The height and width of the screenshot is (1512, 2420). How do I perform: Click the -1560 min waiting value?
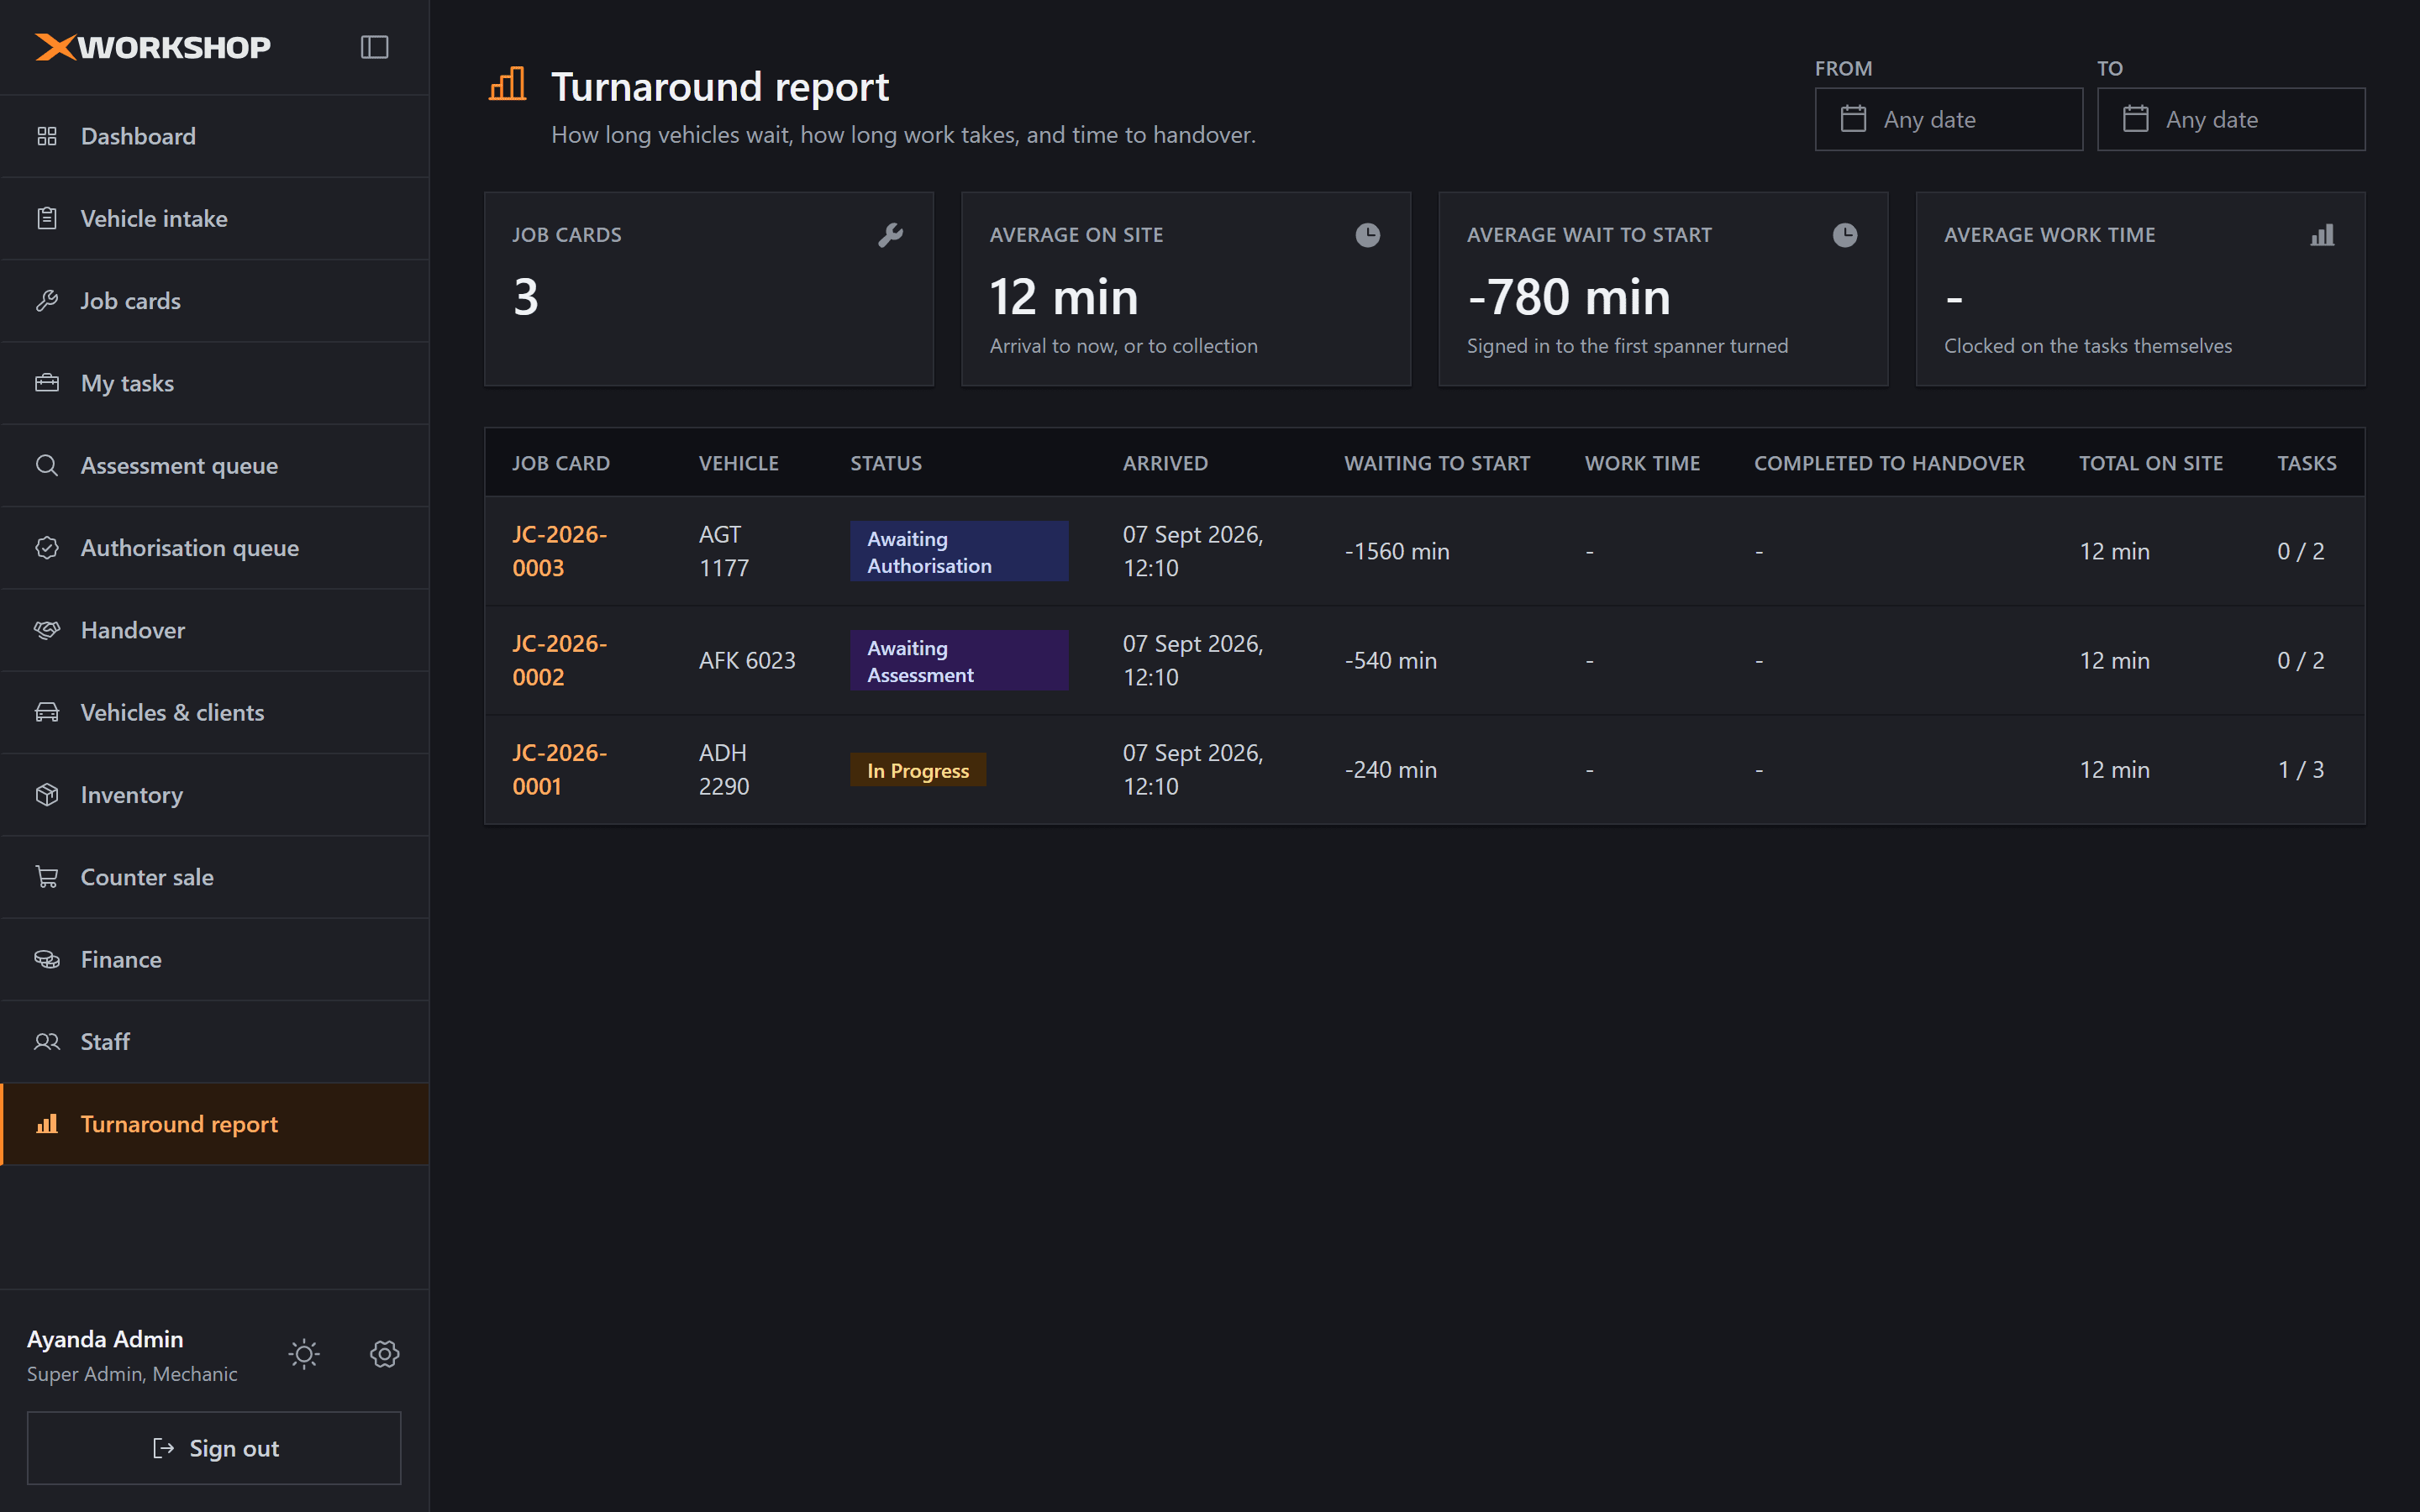[x=1397, y=551]
